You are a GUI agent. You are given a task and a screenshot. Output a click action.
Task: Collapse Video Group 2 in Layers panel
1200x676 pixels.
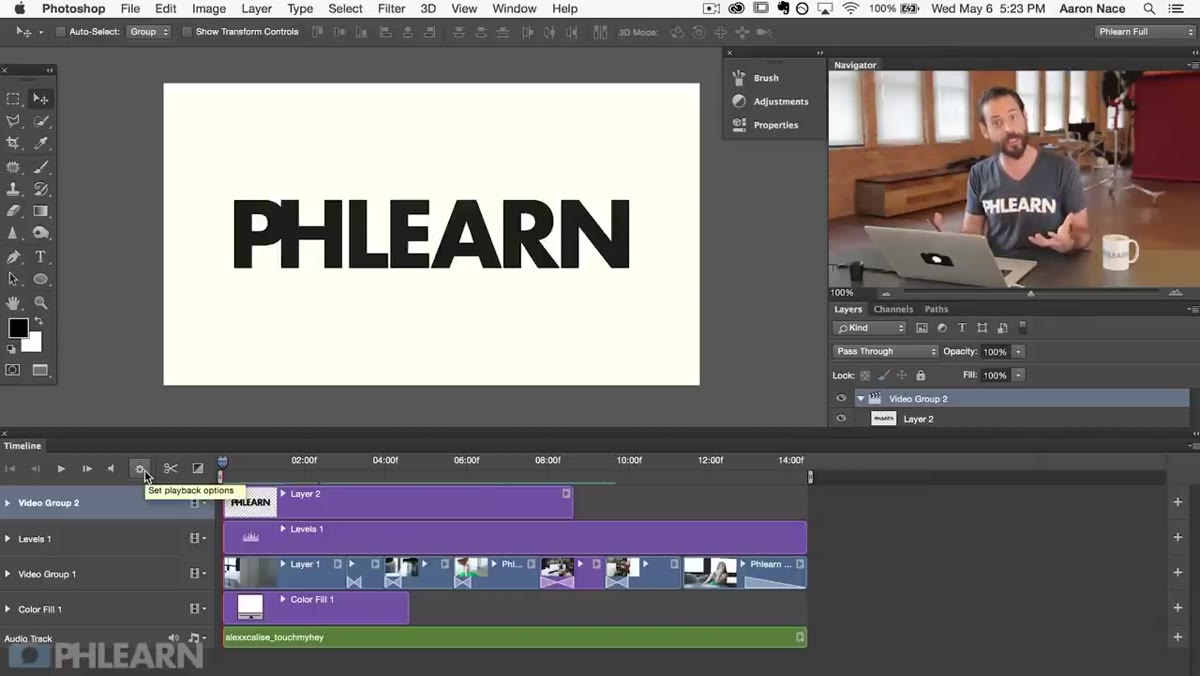pyautogui.click(x=860, y=398)
